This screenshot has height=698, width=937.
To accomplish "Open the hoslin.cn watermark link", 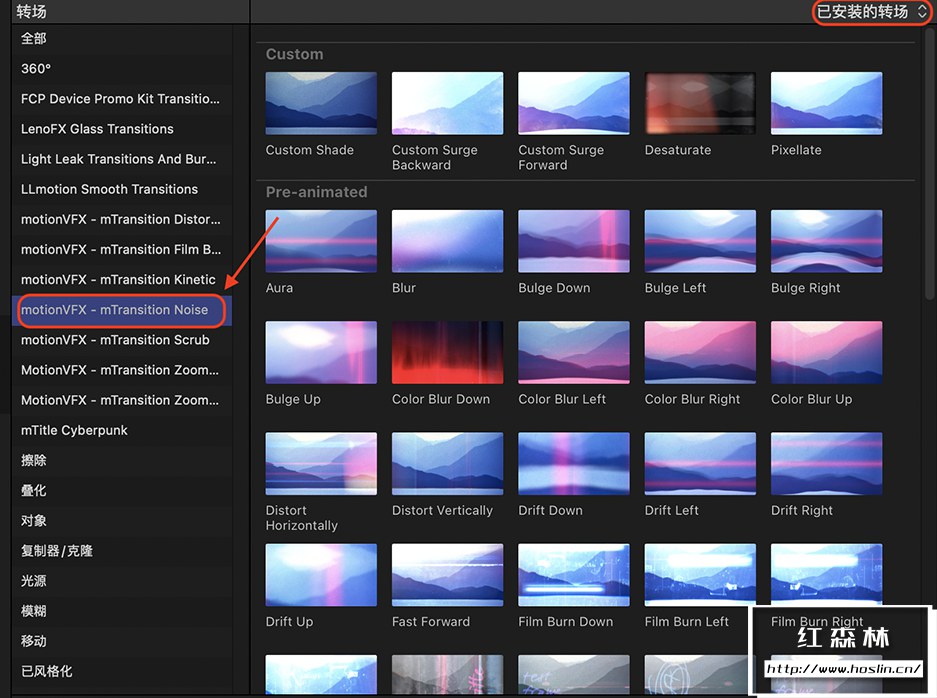I will point(843,669).
